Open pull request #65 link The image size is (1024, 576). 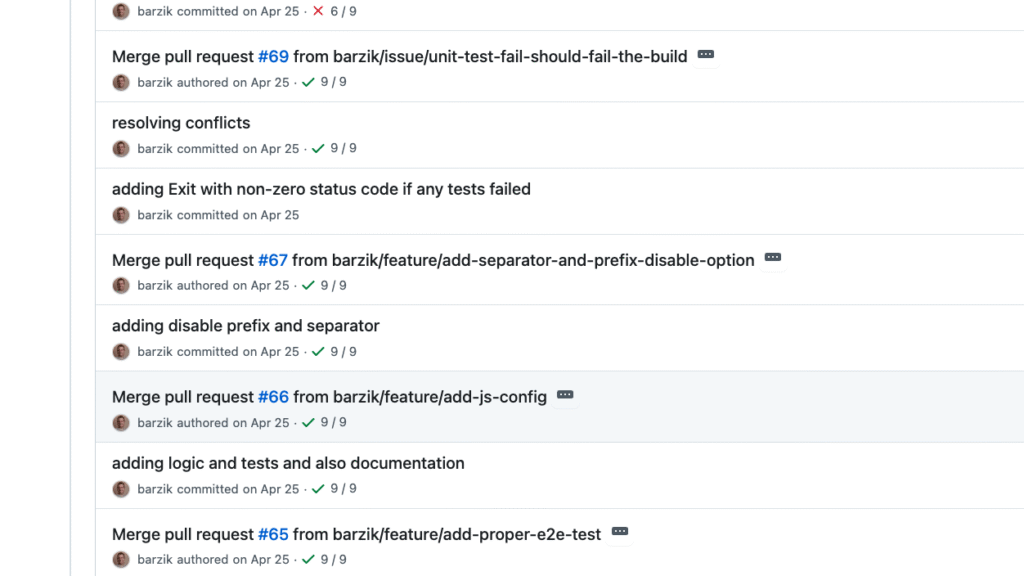click(273, 534)
